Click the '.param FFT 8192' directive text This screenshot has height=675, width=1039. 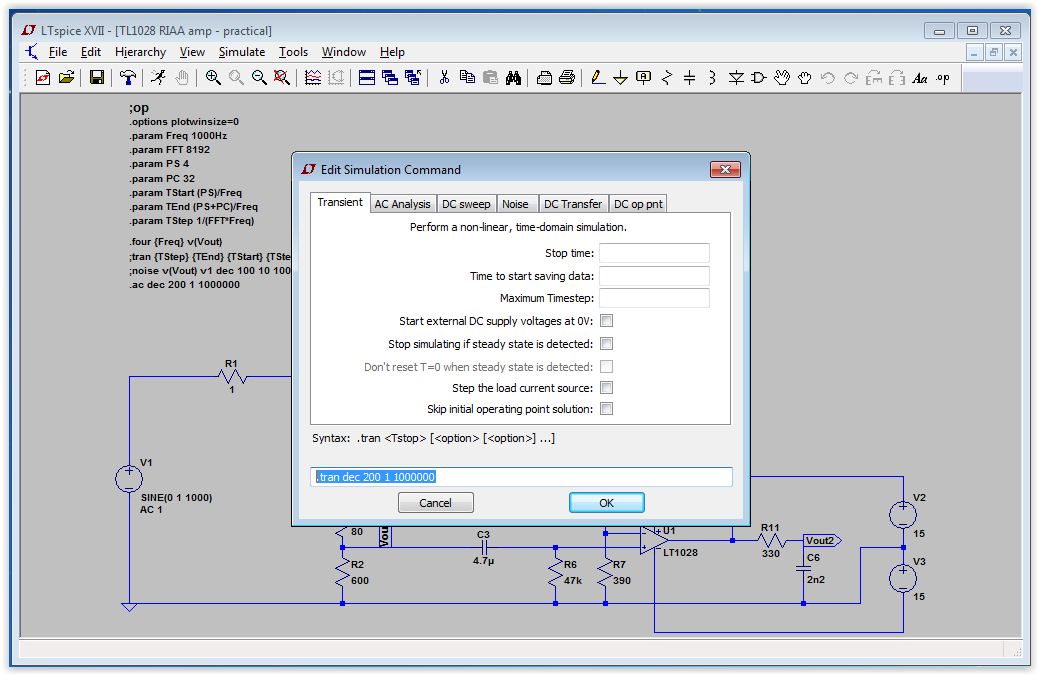[169, 150]
